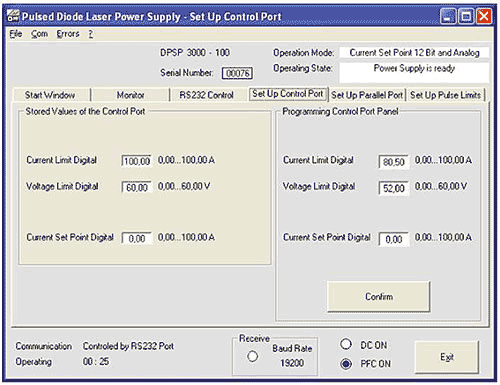Open the File menu
The image size is (500, 385).
16,34
